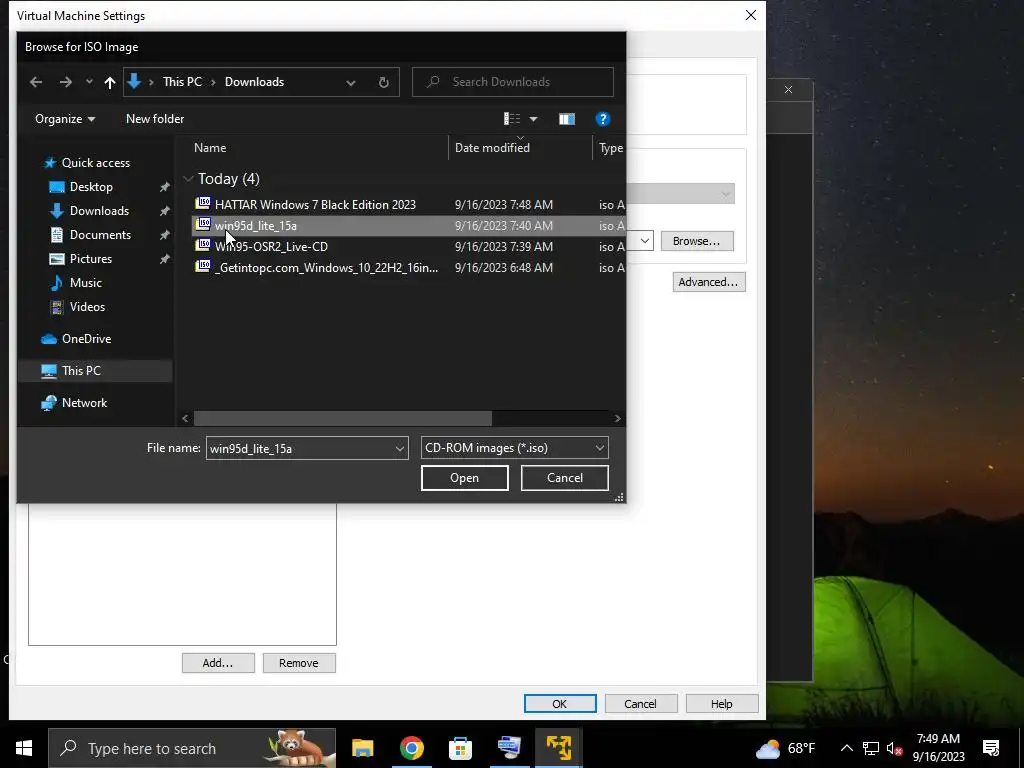Click ISO icon of Getintopc Windows 10 file
Viewport: 1024px width, 768px height.
203,266
